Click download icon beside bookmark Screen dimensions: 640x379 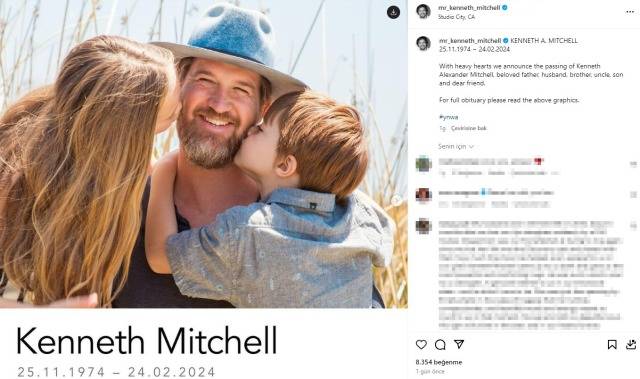pyautogui.click(x=631, y=345)
